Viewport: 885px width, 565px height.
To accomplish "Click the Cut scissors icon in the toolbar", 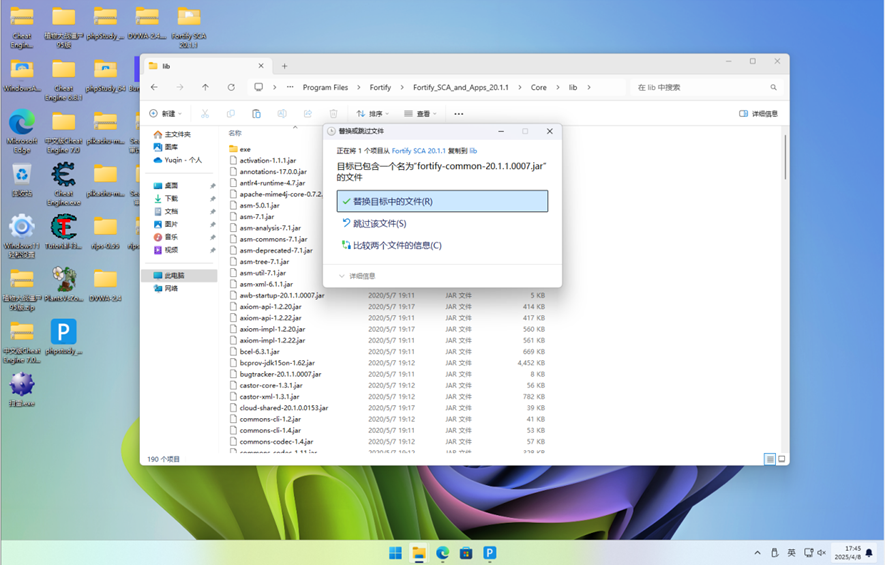I will 205,113.
